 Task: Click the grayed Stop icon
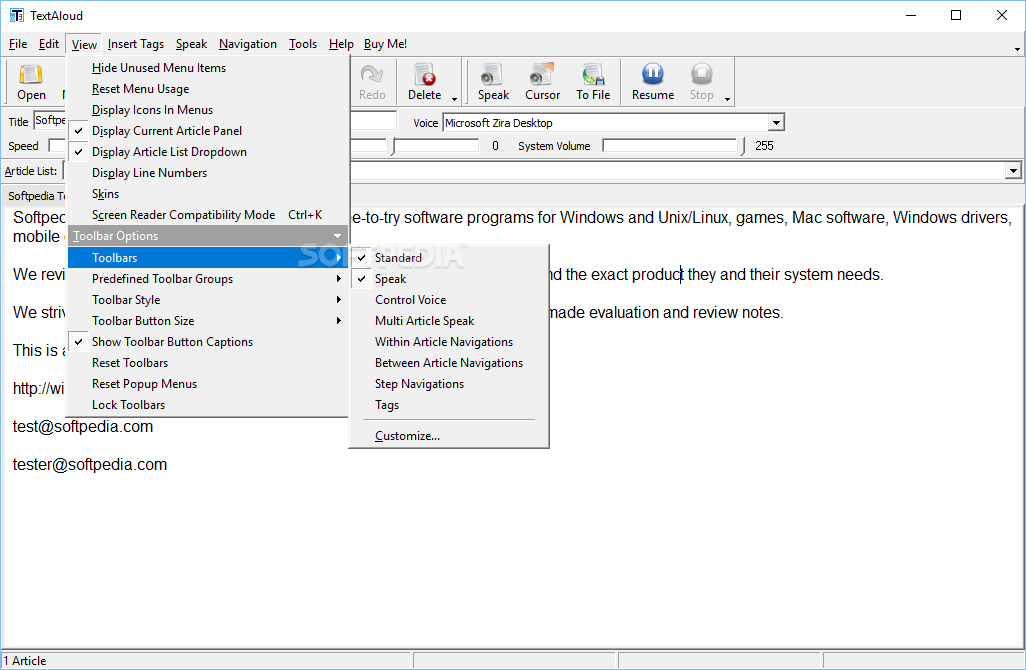click(x=701, y=82)
